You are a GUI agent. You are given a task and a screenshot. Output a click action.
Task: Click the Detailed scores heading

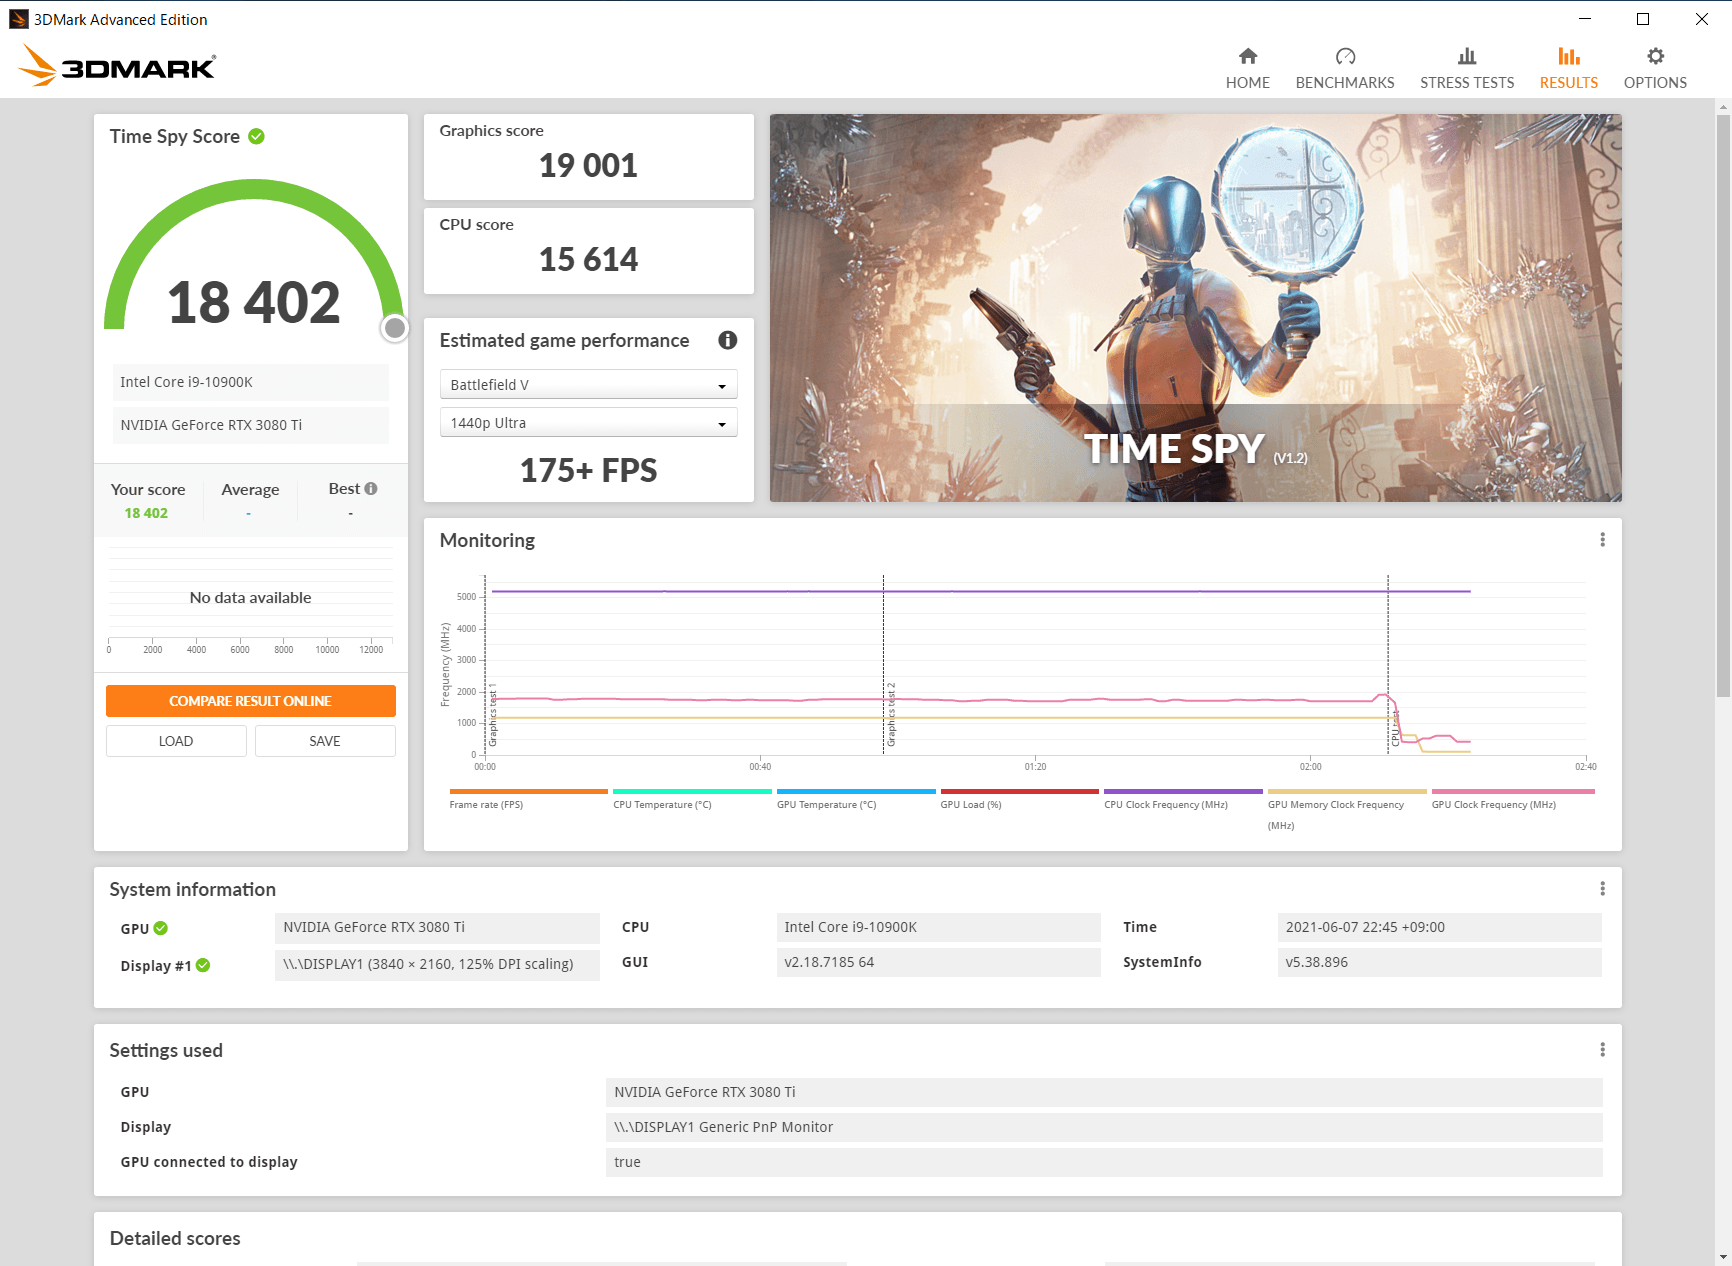pyautogui.click(x=175, y=1238)
